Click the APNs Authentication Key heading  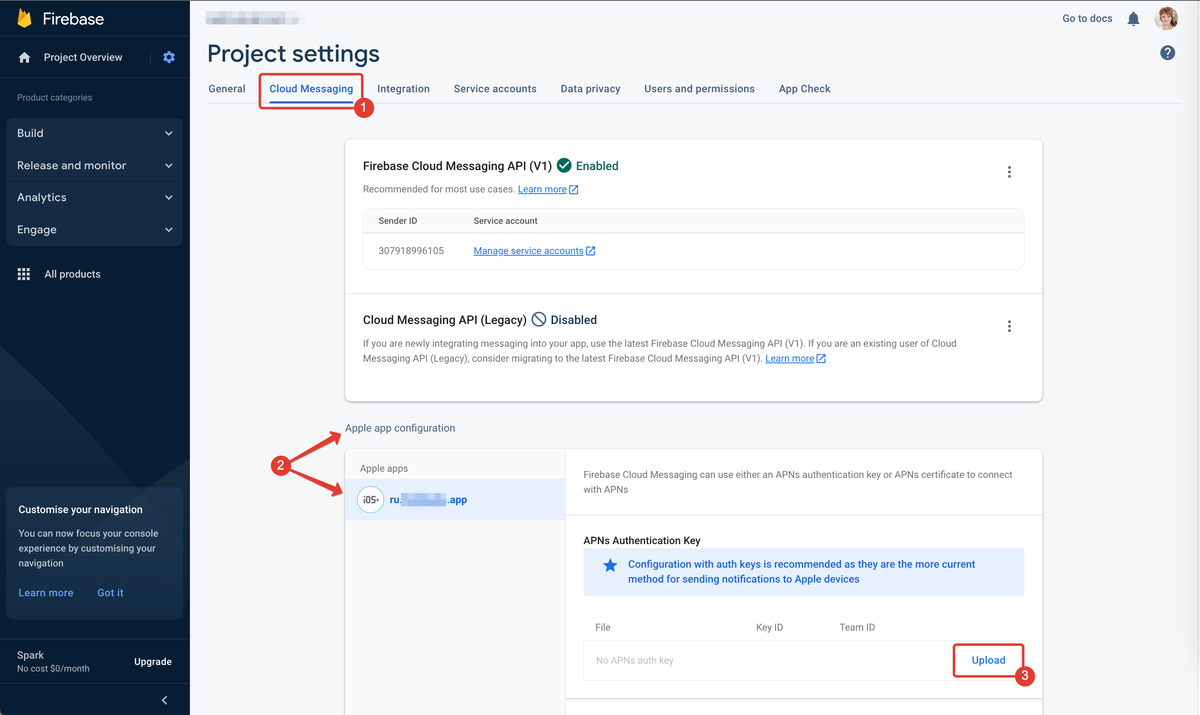pos(642,541)
